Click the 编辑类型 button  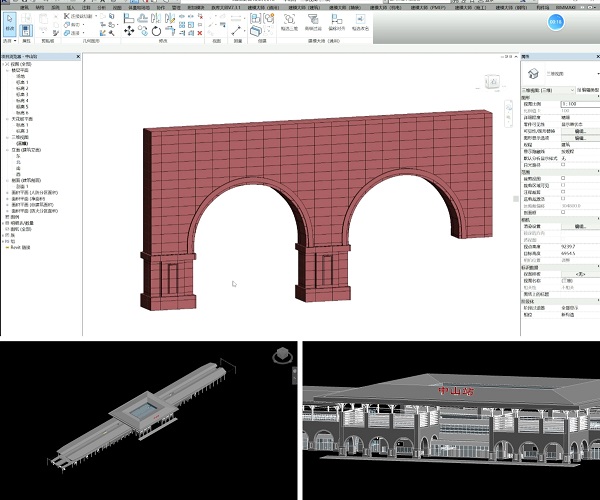(x=589, y=90)
